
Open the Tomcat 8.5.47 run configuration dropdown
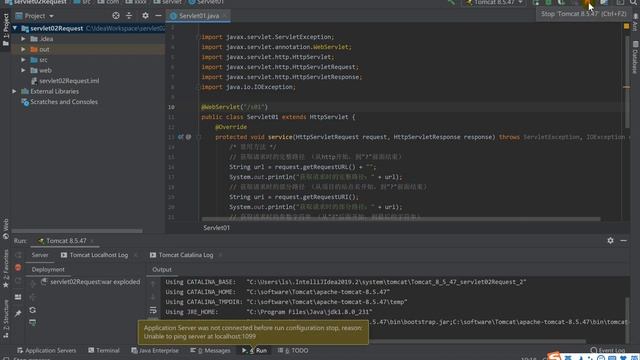tap(494, 2)
